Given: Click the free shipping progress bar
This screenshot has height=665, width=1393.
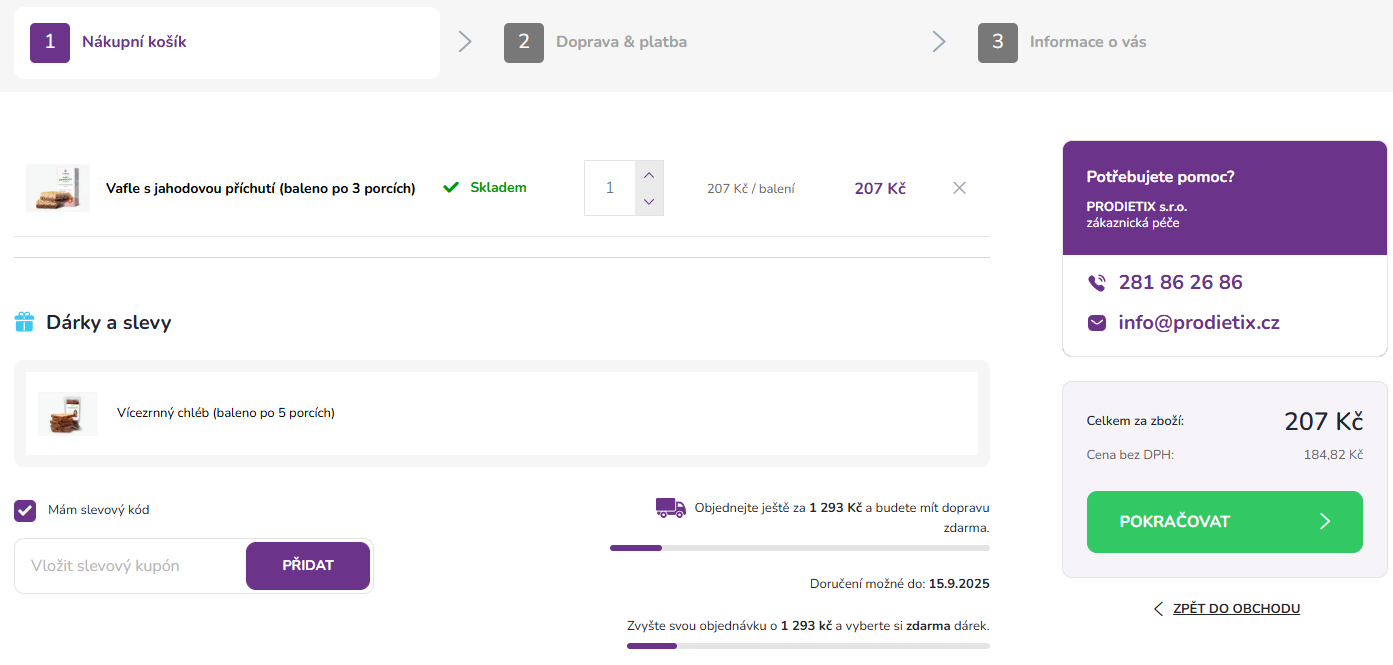Looking at the screenshot, I should pyautogui.click(x=799, y=548).
